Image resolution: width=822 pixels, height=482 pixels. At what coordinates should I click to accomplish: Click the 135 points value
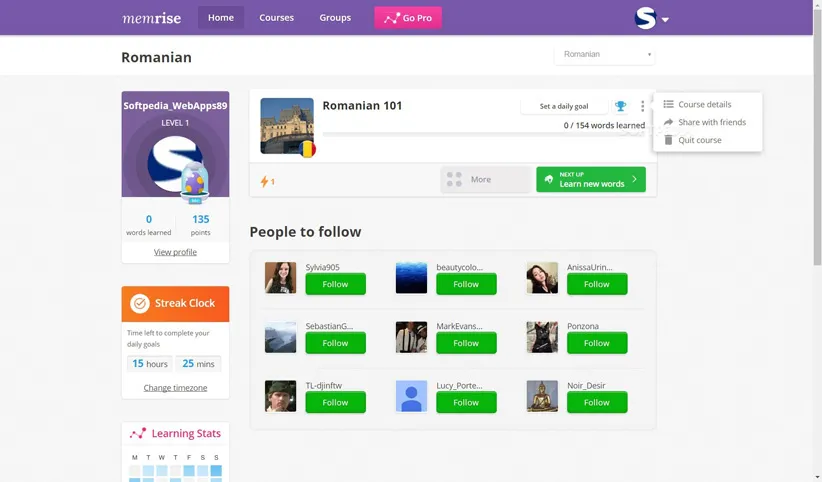pyautogui.click(x=201, y=219)
